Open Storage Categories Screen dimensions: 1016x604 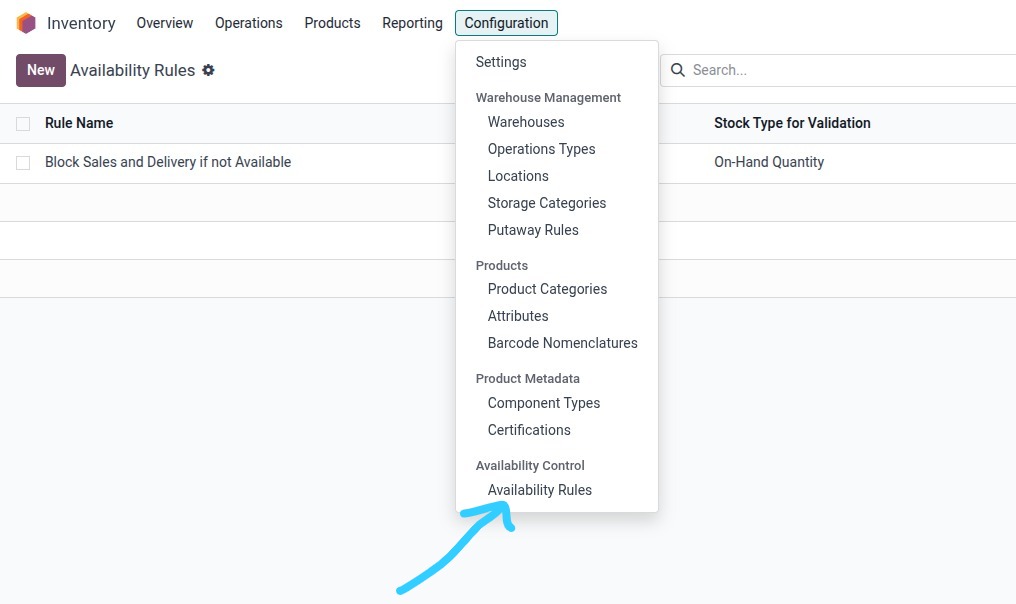tap(547, 202)
